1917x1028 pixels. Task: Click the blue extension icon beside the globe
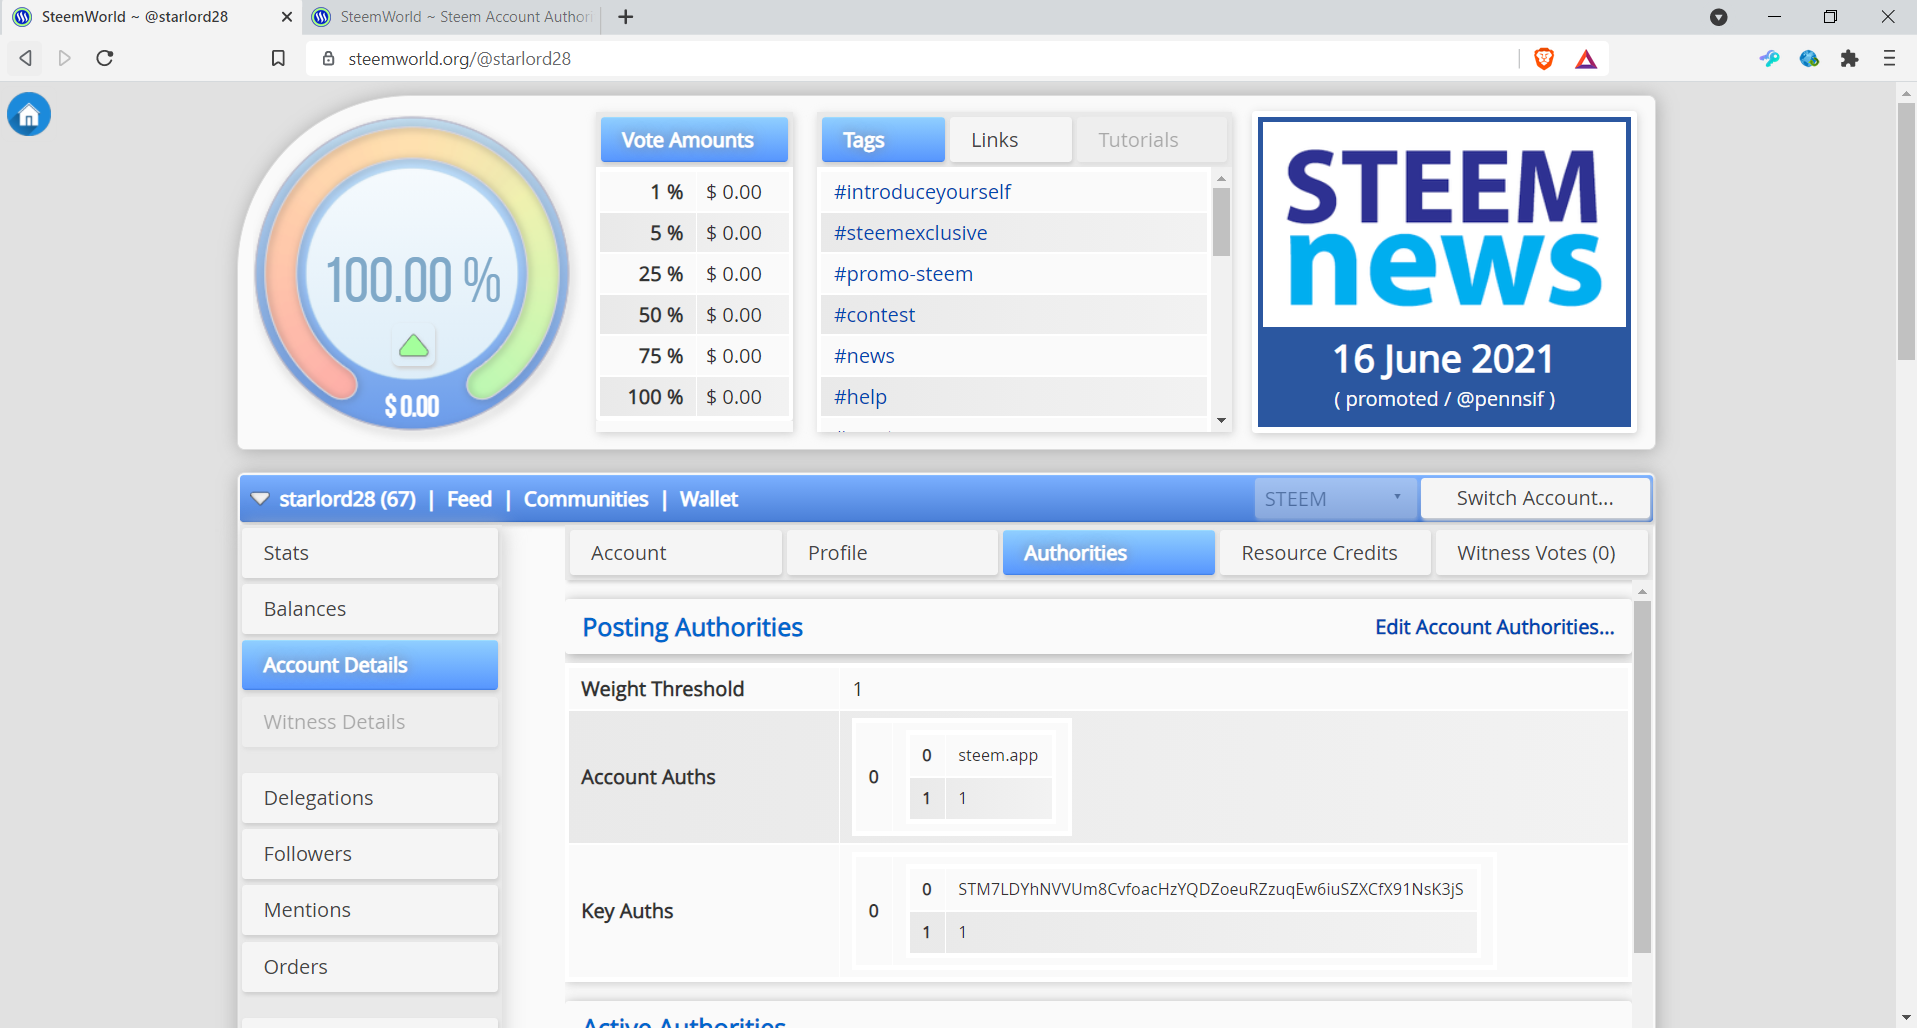point(1769,59)
